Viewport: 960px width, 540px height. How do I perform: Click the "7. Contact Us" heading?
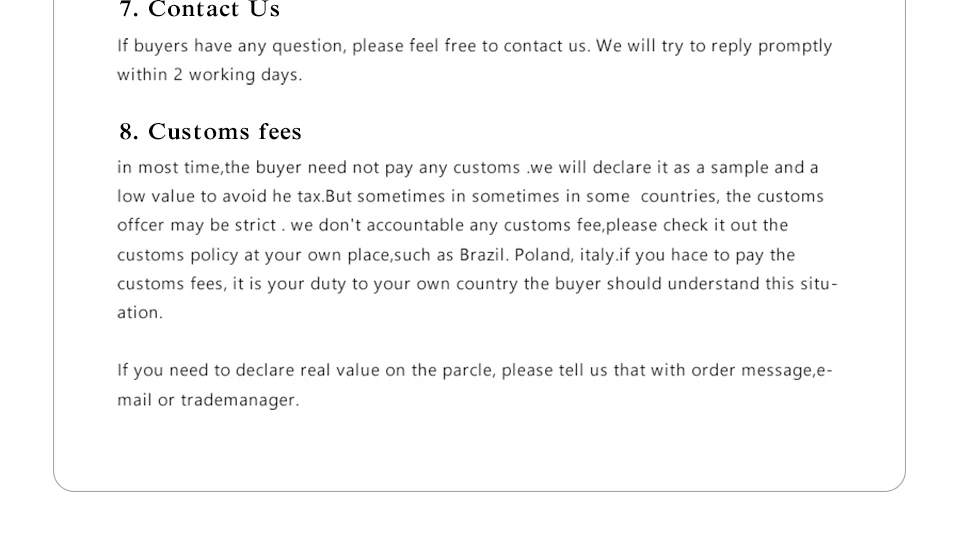pyautogui.click(x=200, y=11)
